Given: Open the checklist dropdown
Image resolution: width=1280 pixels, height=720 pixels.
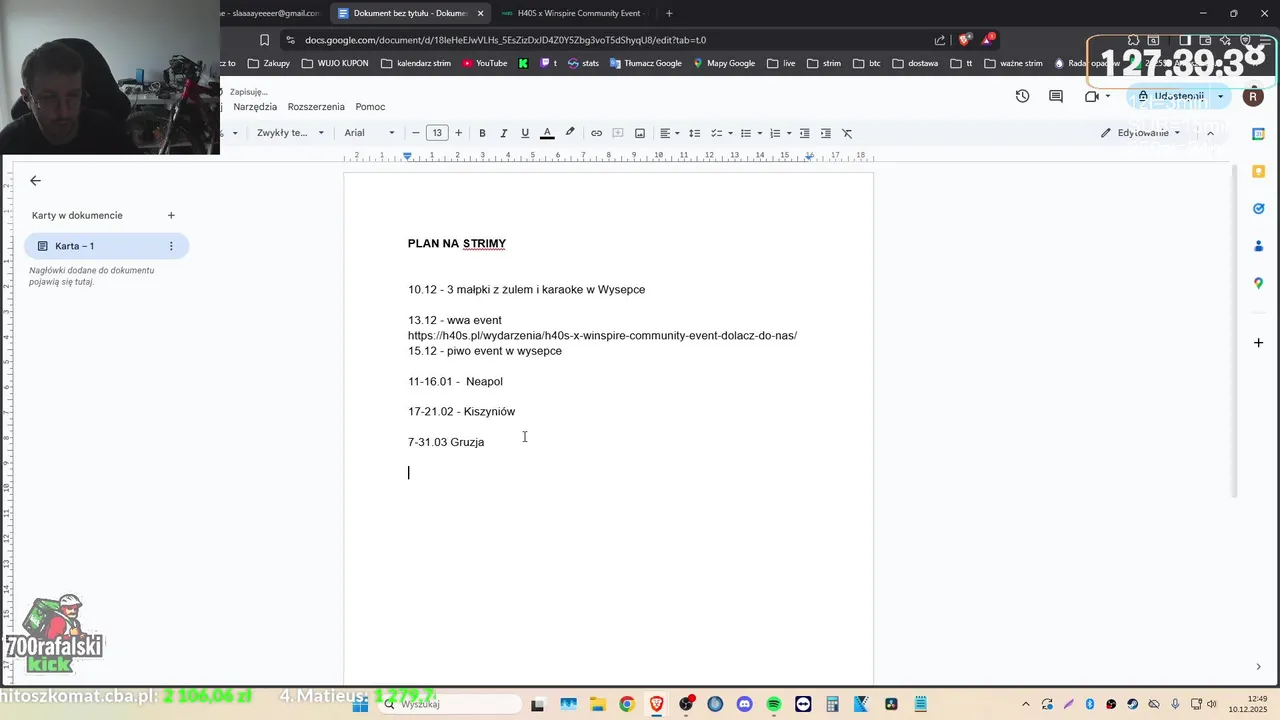Looking at the screenshot, I should (721, 133).
